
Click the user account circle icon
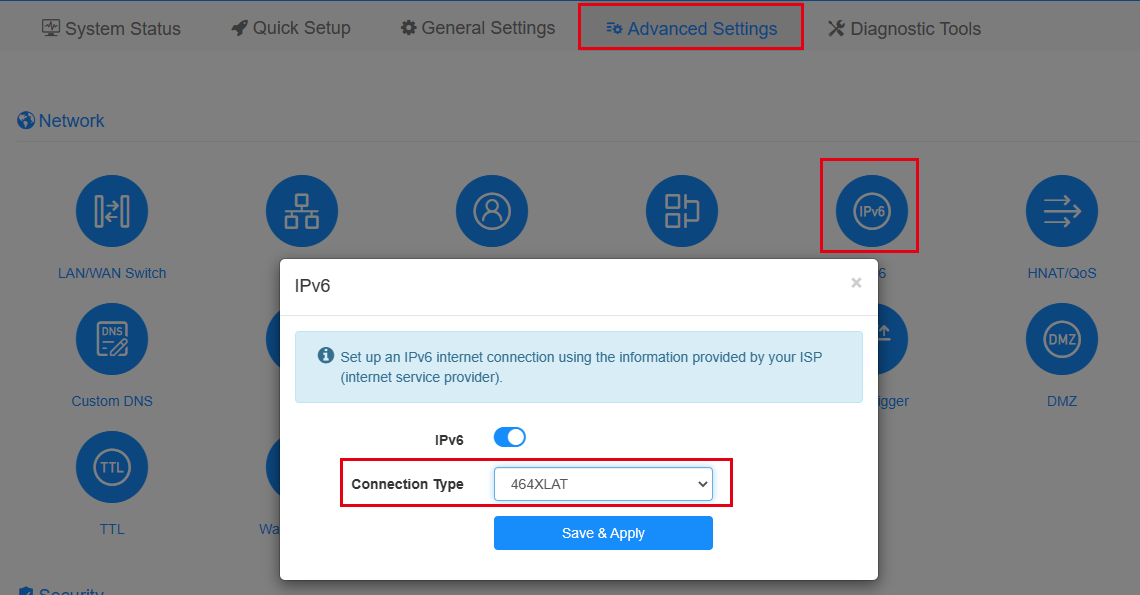coord(492,211)
